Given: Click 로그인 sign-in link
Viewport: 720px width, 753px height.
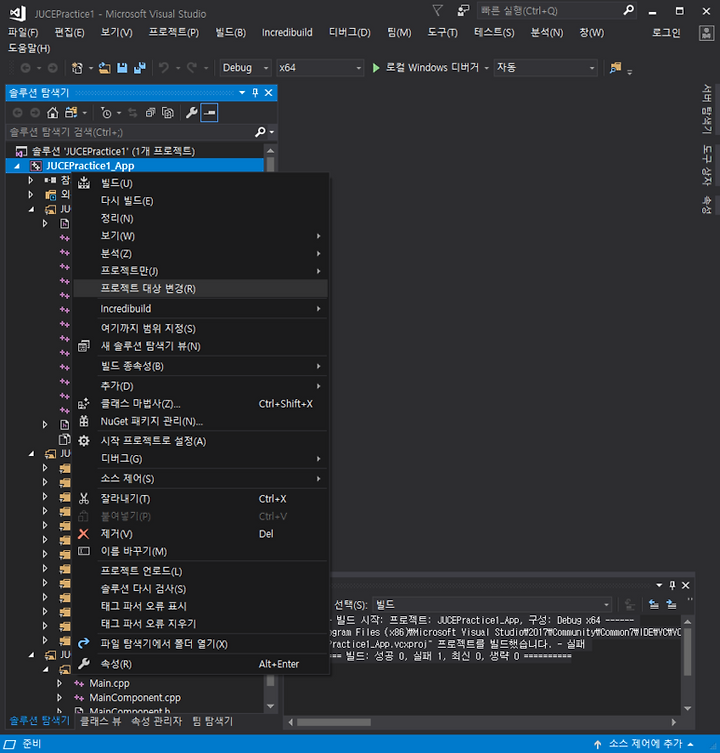Looking at the screenshot, I should click(x=666, y=33).
